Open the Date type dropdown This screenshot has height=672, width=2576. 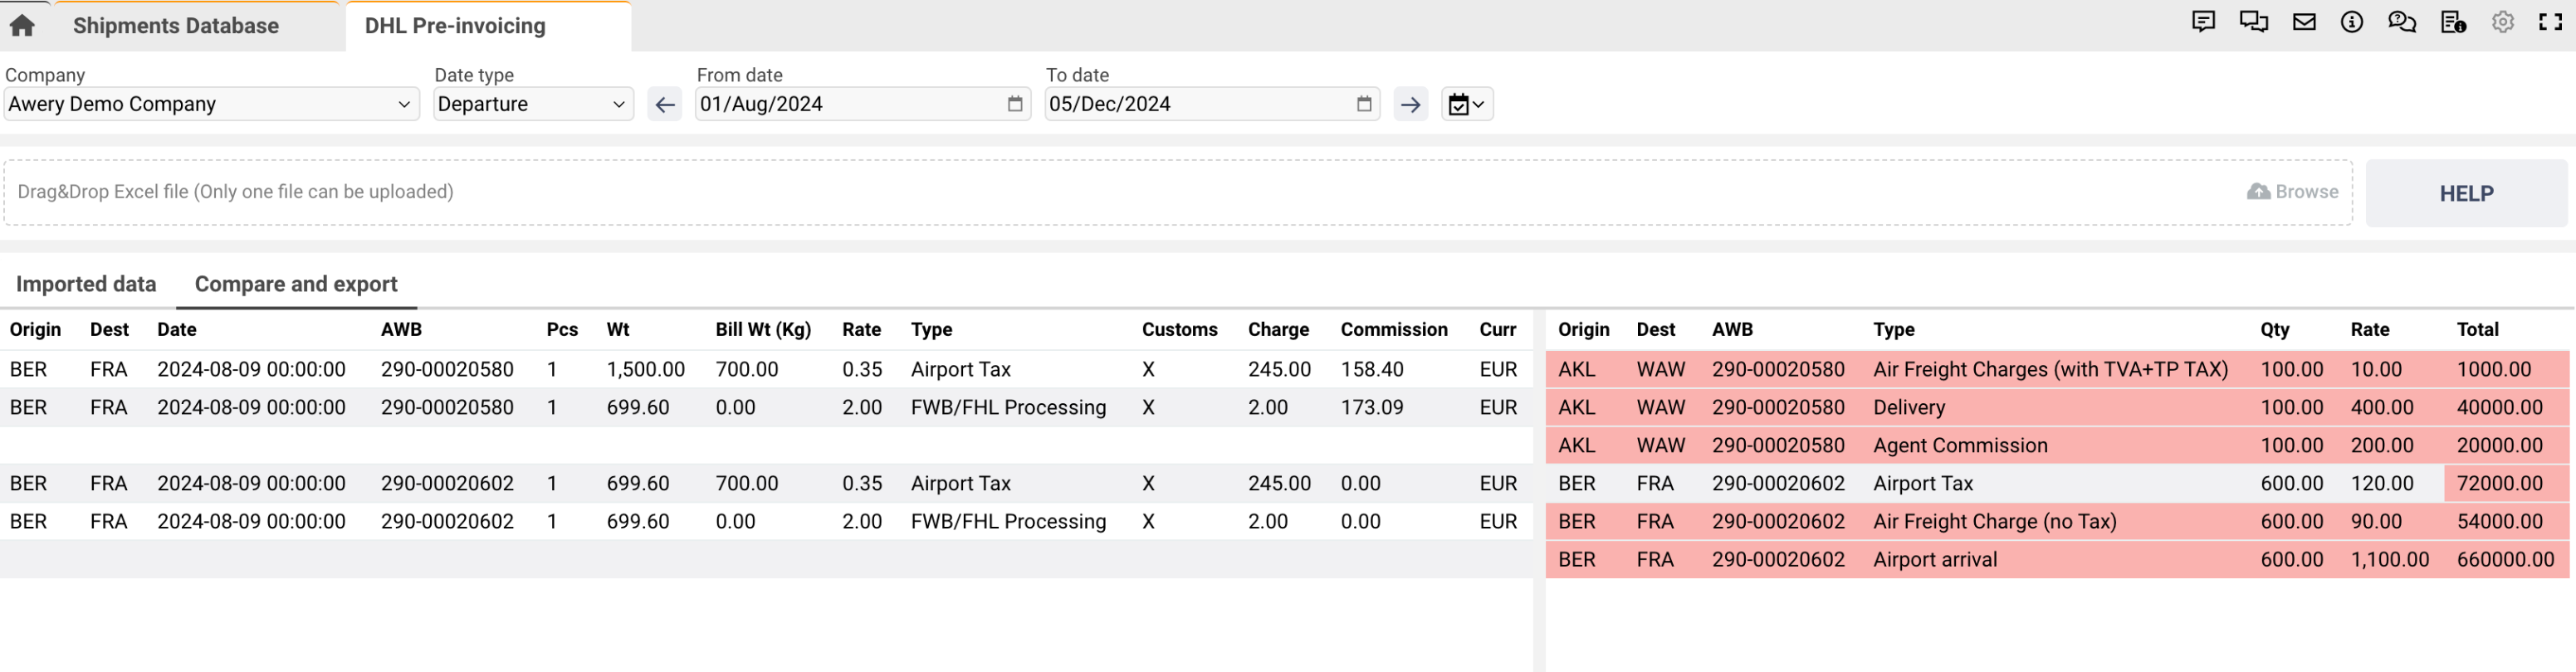click(533, 104)
